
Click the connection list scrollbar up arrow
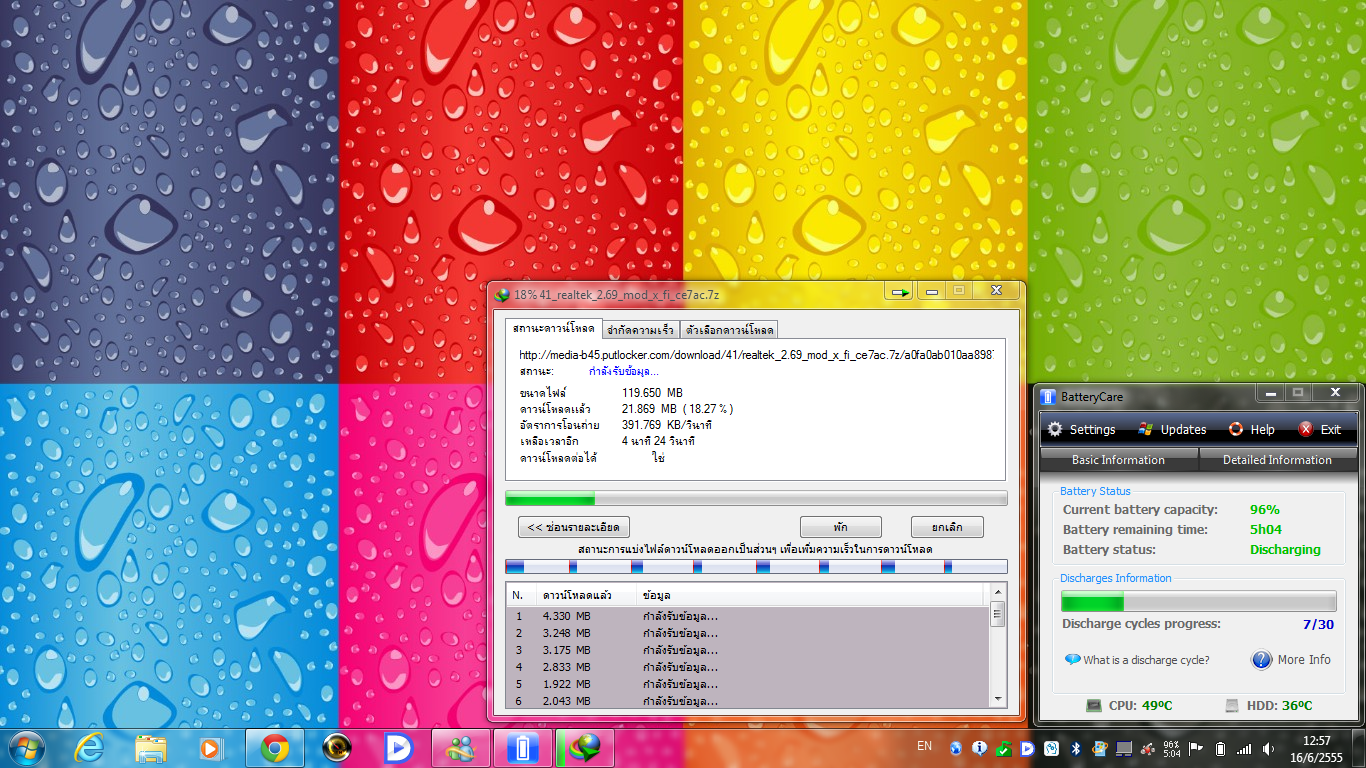tap(998, 593)
